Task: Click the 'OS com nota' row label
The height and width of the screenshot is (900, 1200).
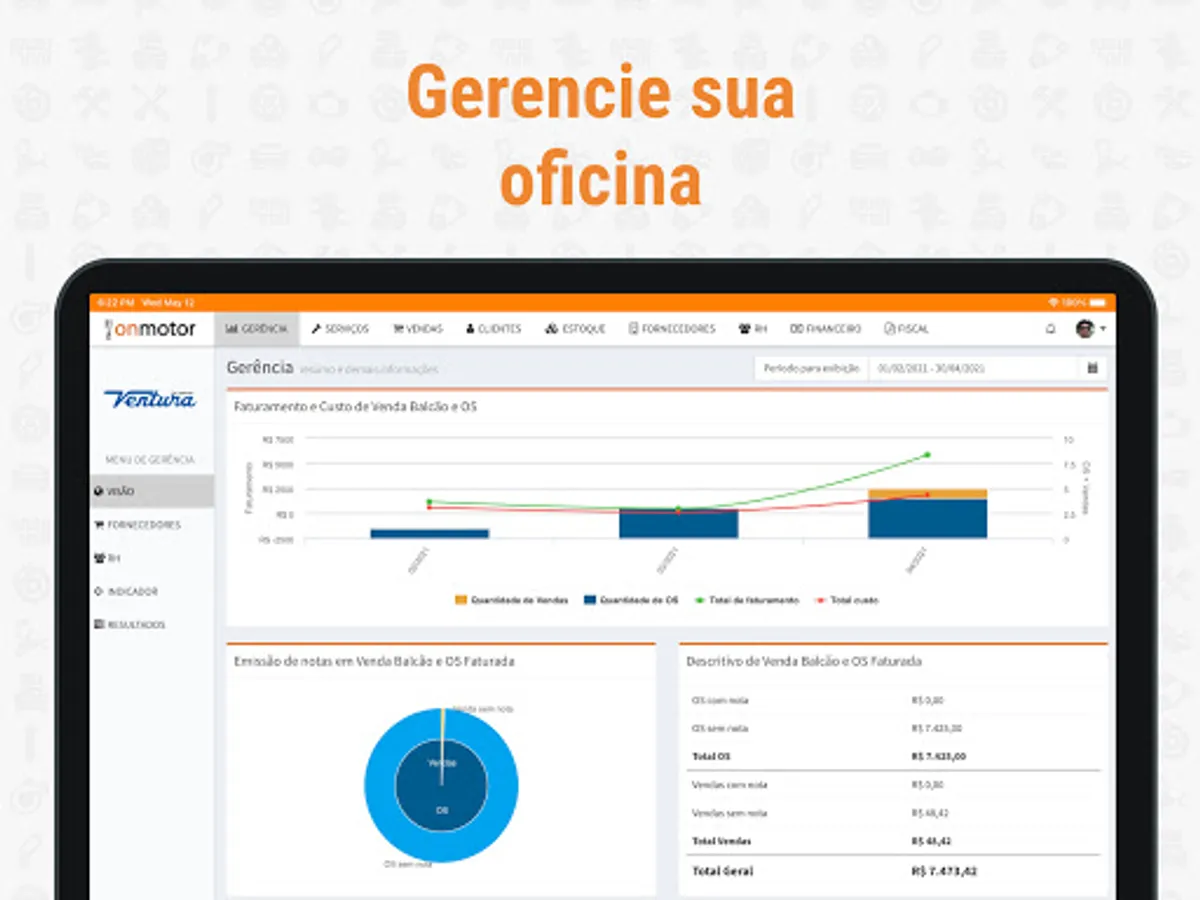Action: (x=720, y=700)
